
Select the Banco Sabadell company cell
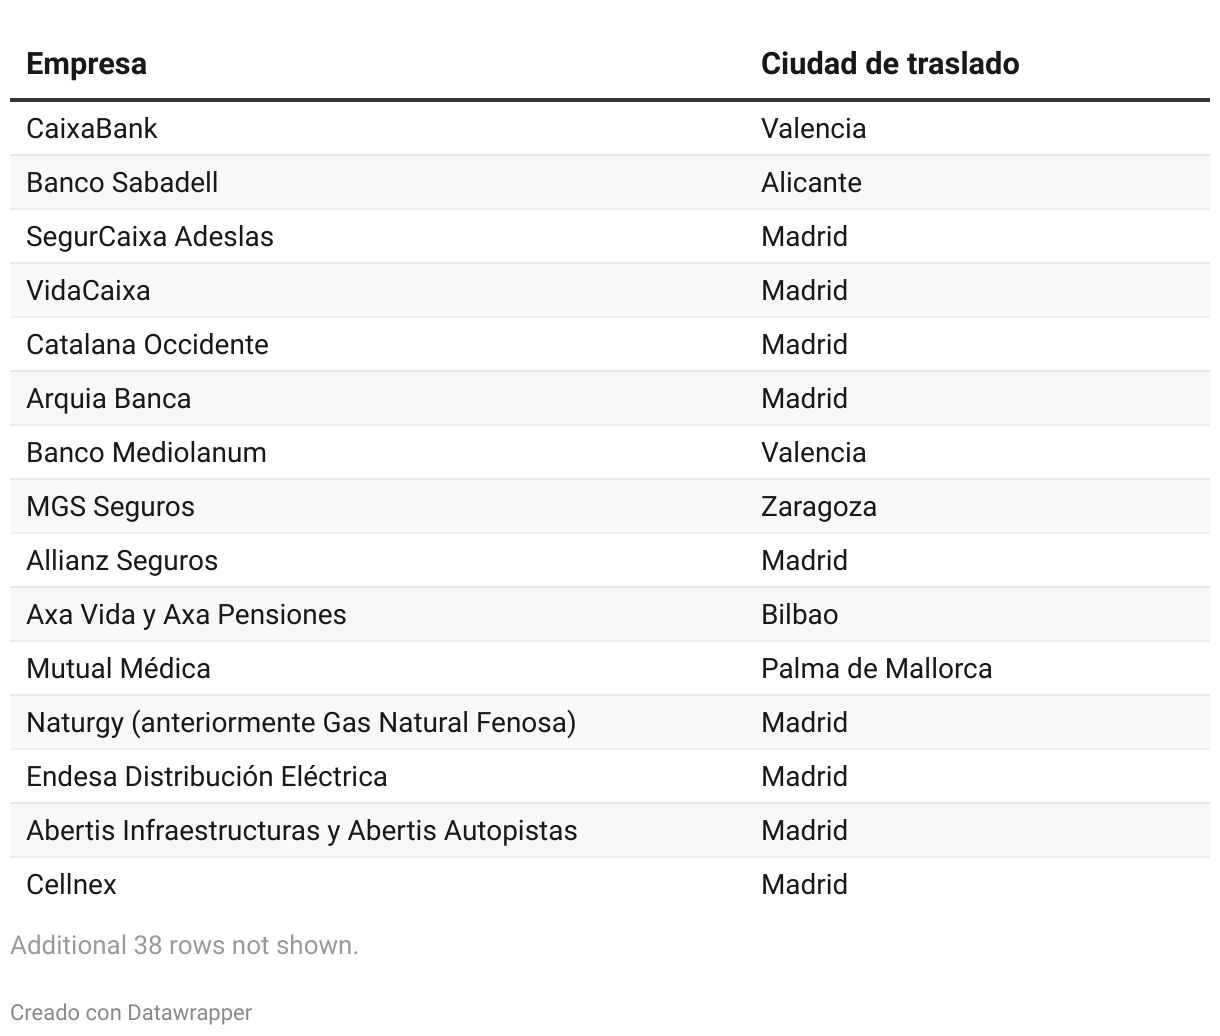(x=122, y=182)
